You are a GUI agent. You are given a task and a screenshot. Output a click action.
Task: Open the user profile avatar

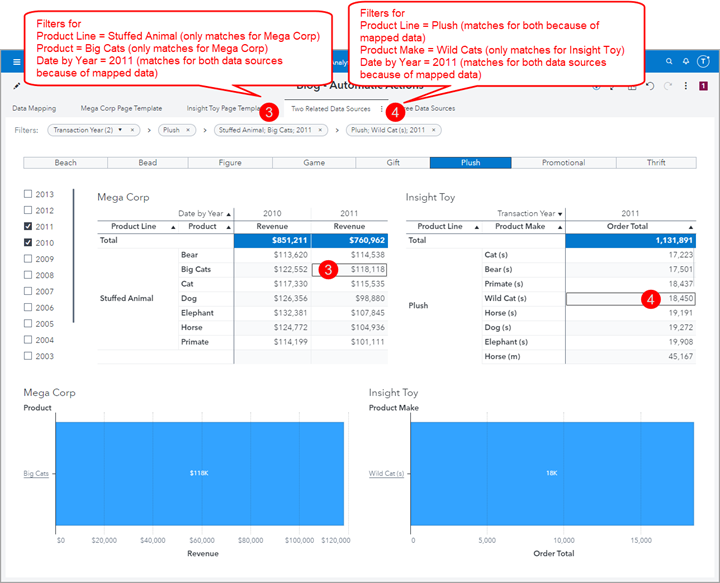click(703, 61)
